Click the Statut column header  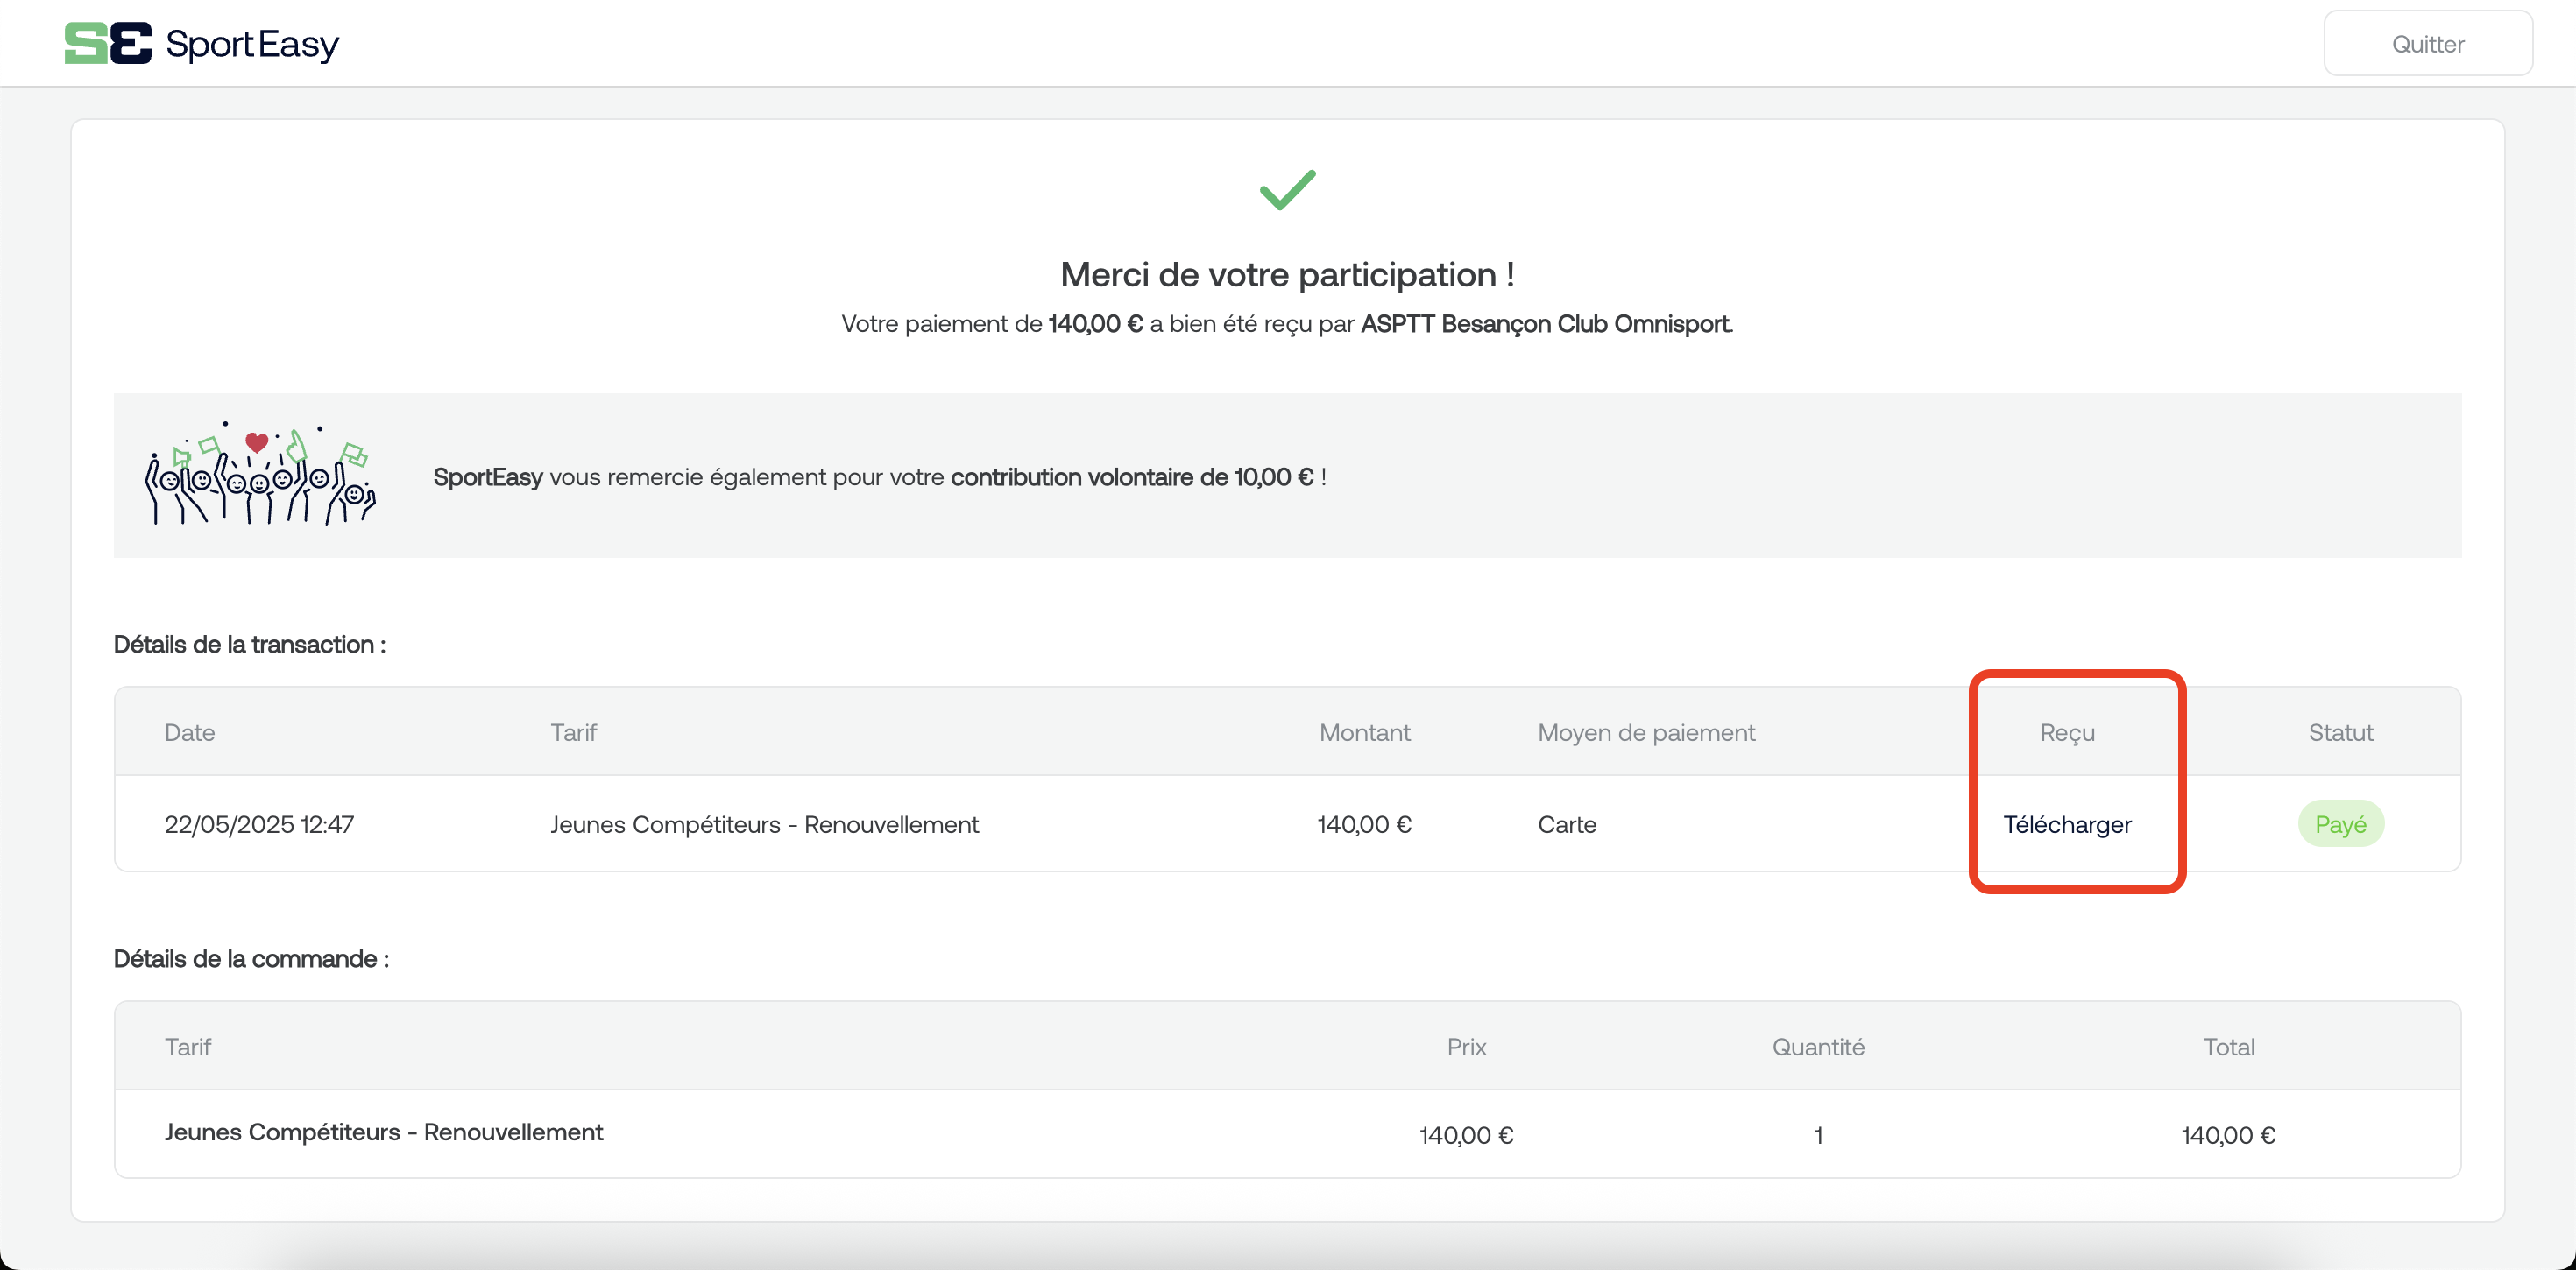[2340, 733]
